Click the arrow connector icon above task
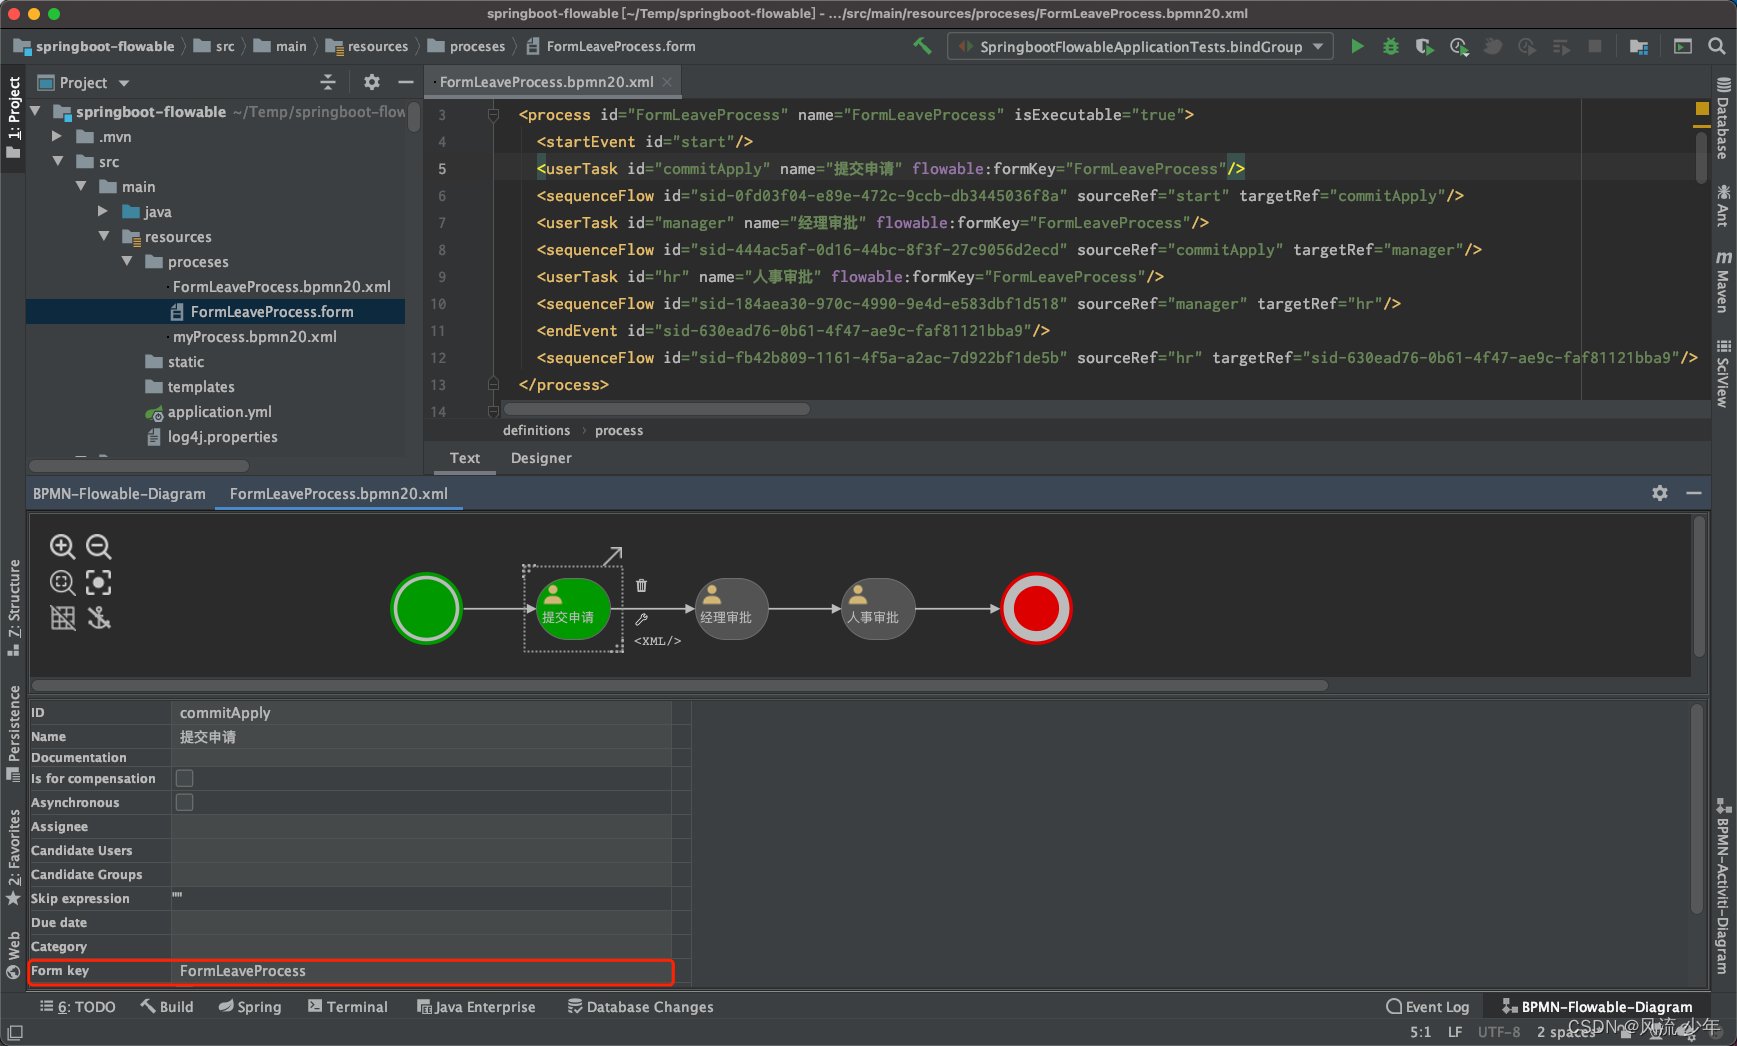This screenshot has width=1737, height=1046. click(613, 556)
